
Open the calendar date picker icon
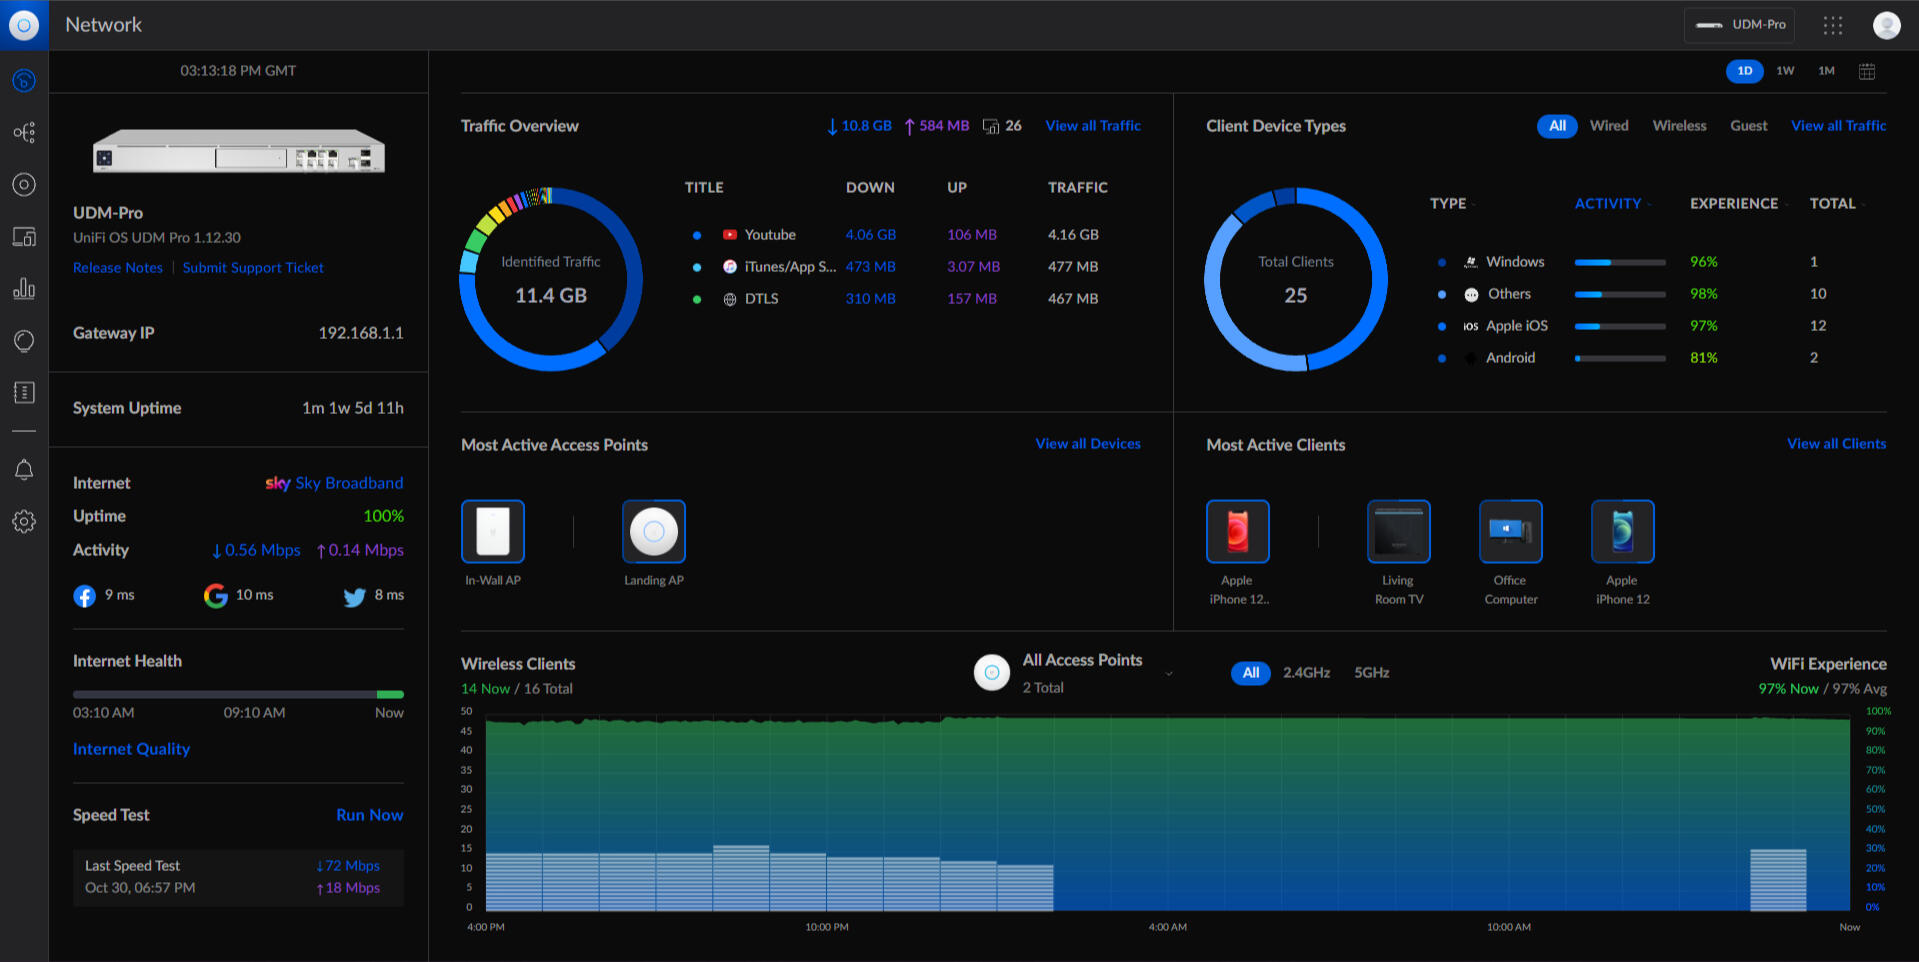[x=1867, y=71]
